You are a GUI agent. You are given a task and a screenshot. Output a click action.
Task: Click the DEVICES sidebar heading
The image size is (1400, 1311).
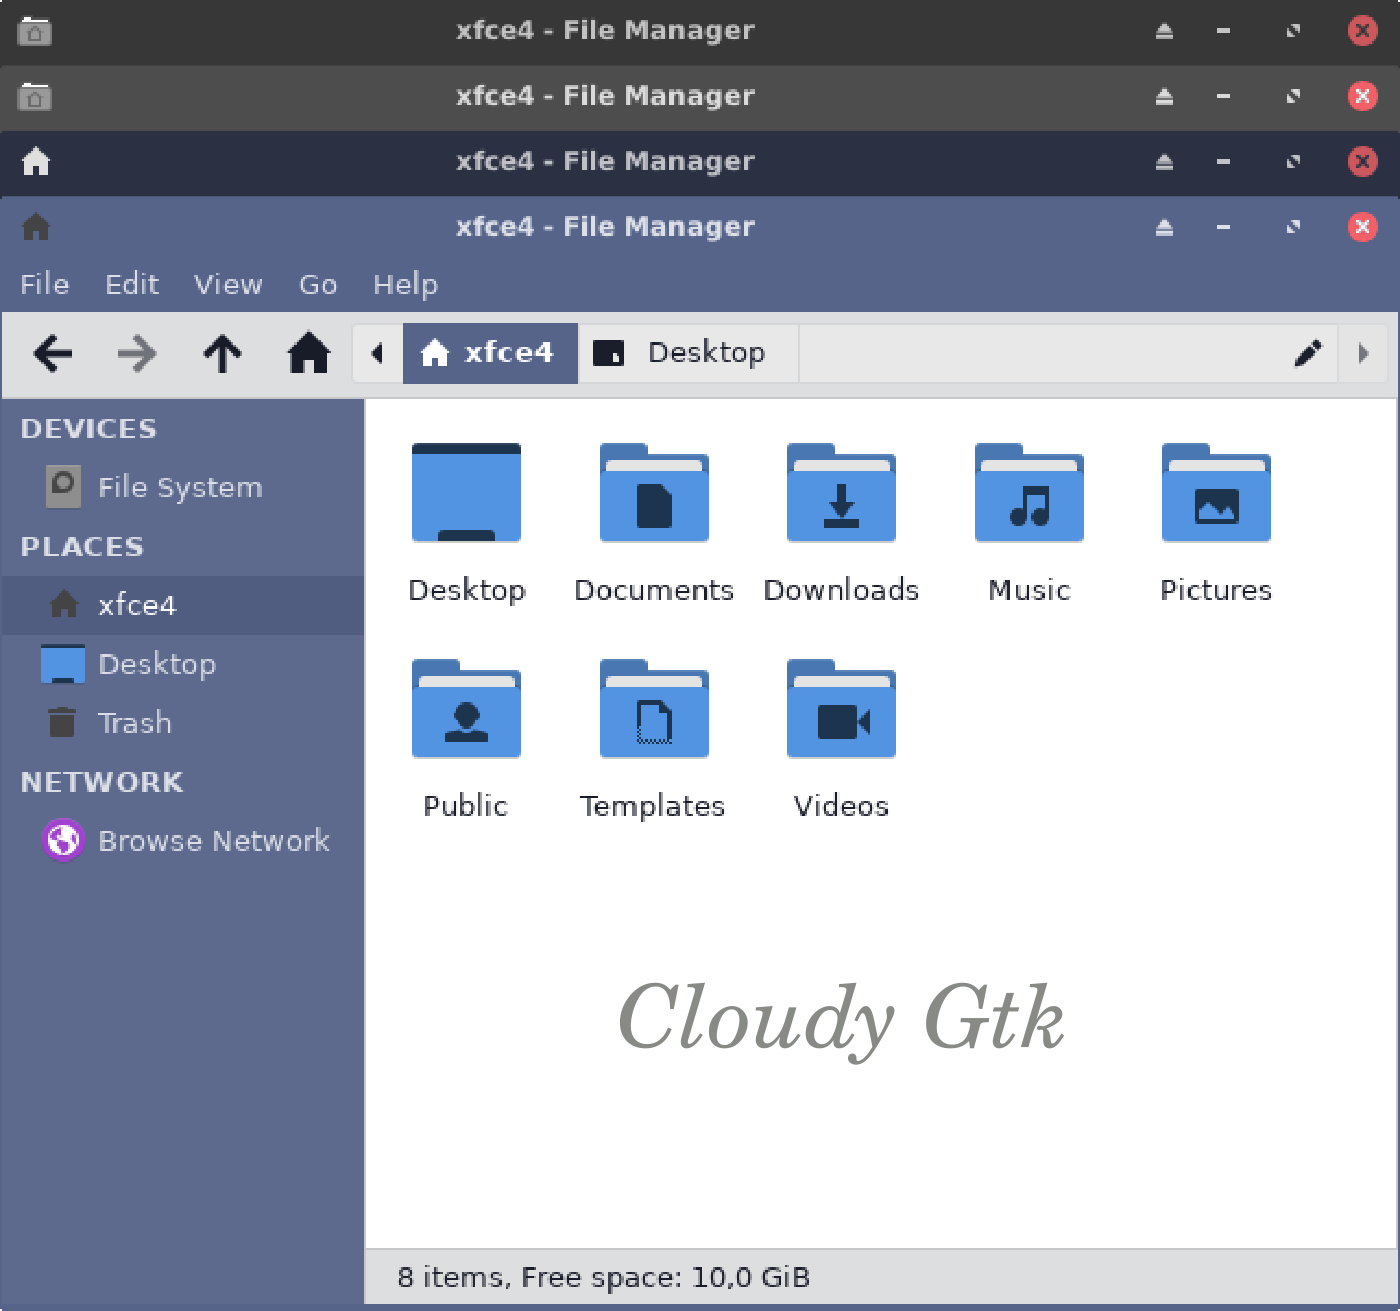(x=88, y=428)
